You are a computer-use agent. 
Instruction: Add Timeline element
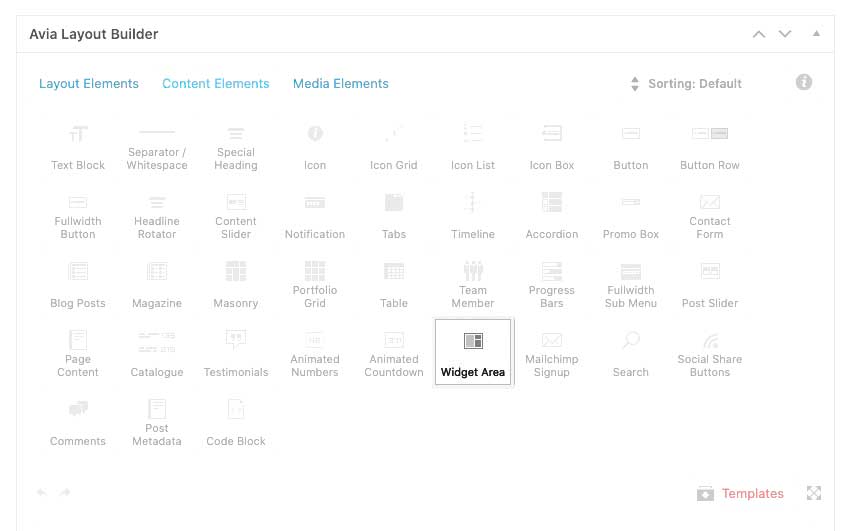coord(473,214)
